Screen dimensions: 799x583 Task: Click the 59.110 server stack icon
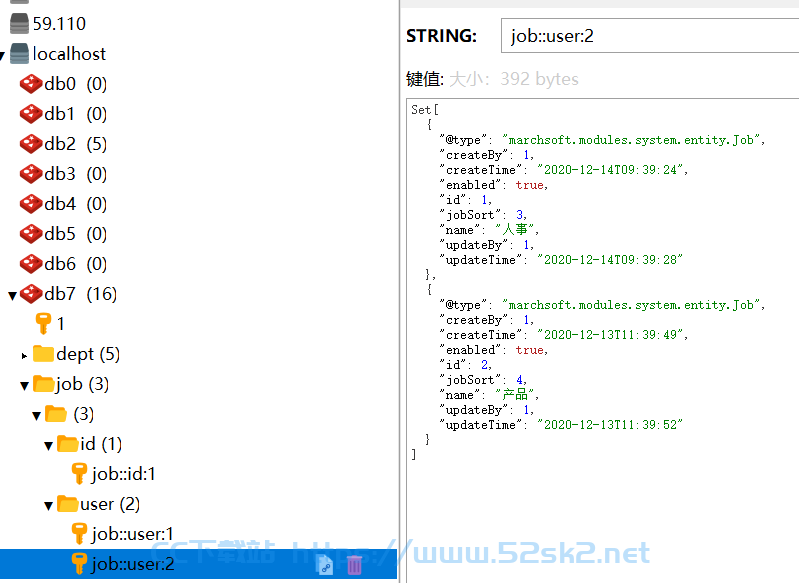coord(19,23)
